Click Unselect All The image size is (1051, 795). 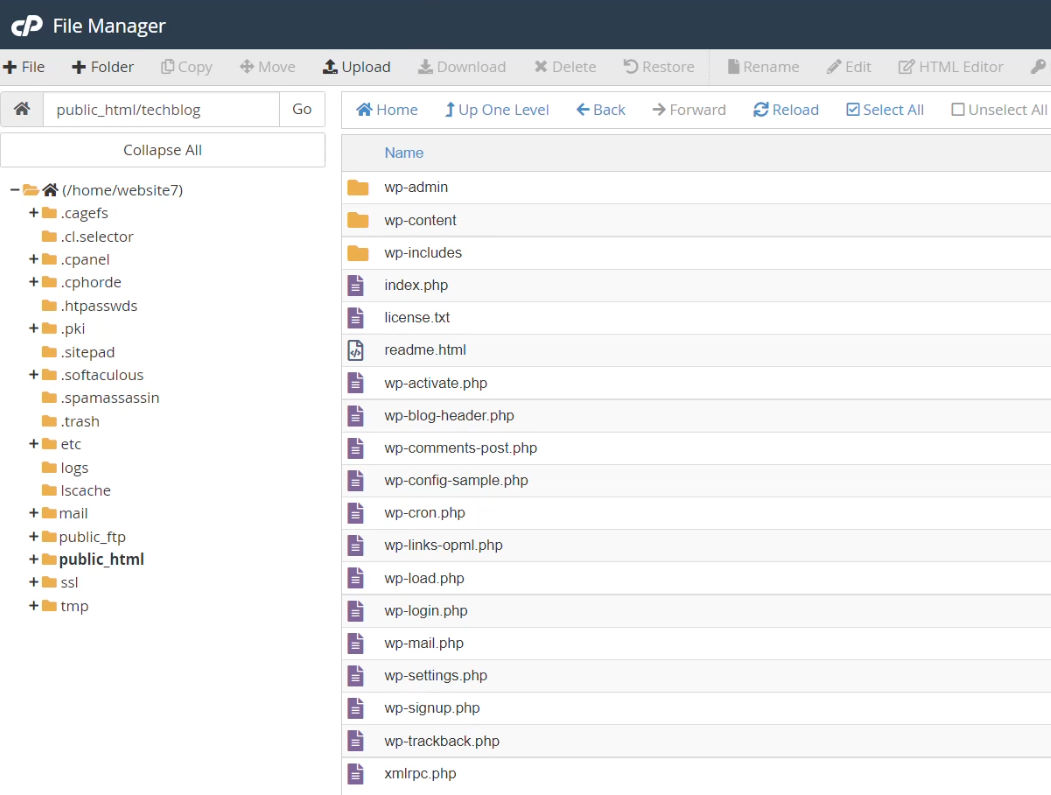999,110
